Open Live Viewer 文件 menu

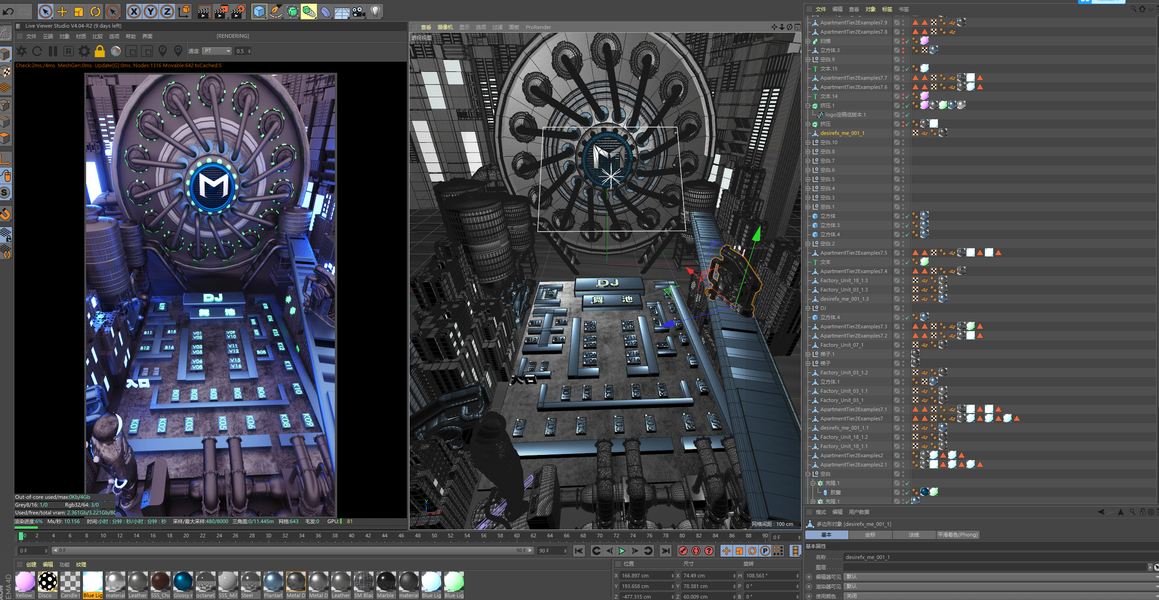pos(31,35)
